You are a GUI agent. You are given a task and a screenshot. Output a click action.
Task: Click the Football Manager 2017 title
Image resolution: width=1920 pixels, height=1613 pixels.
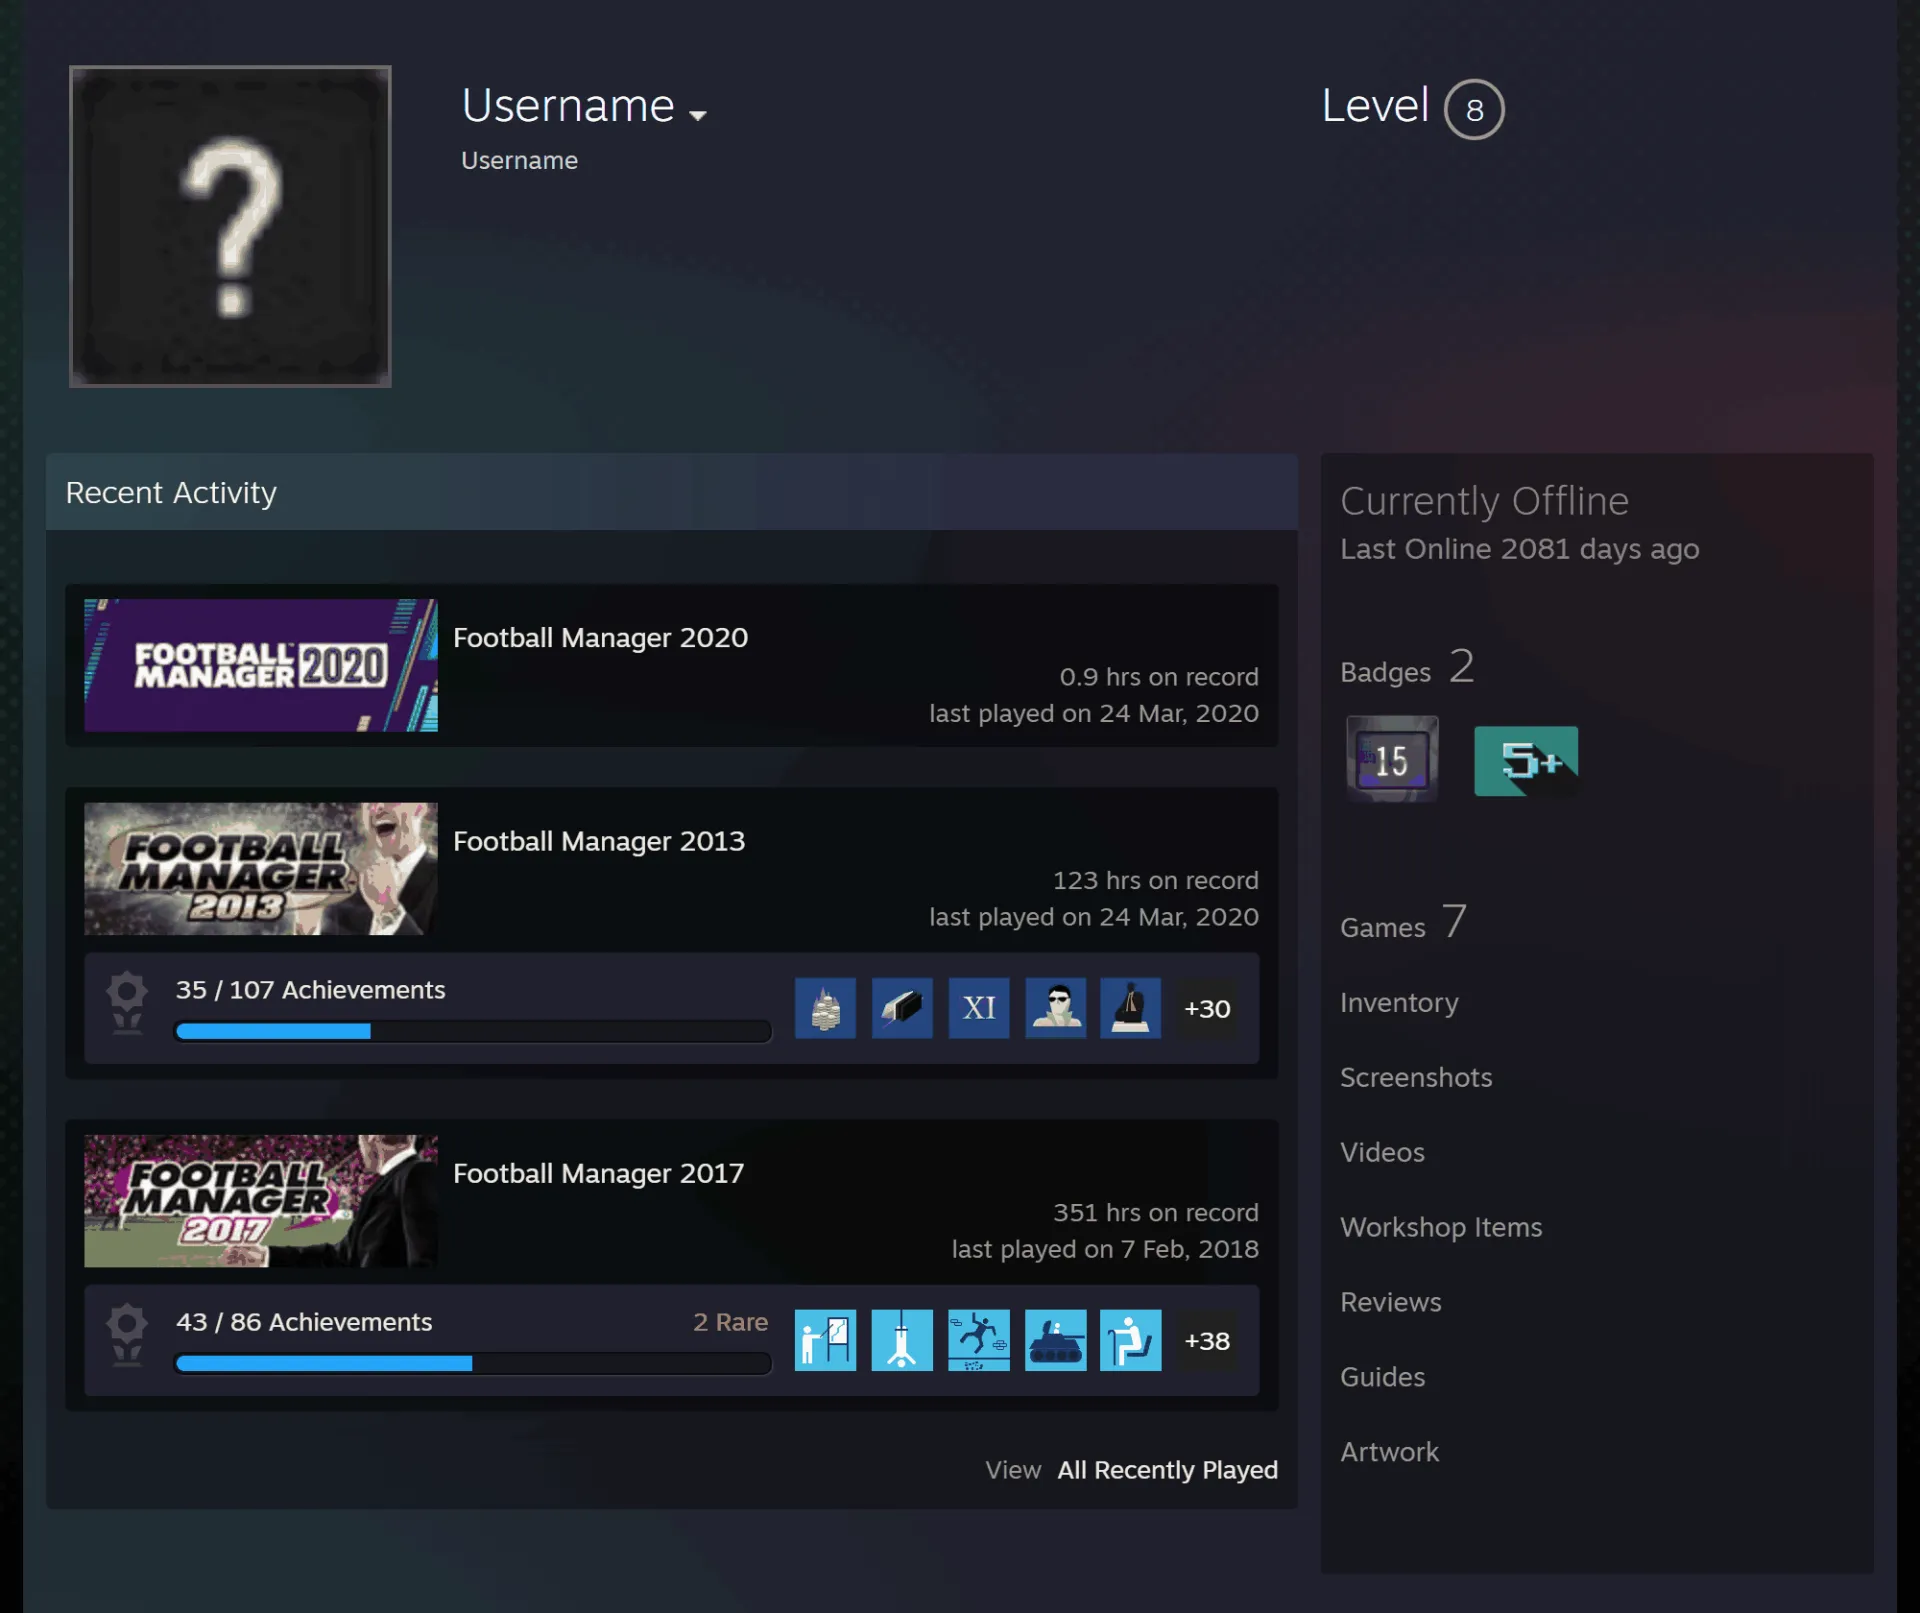click(598, 1174)
